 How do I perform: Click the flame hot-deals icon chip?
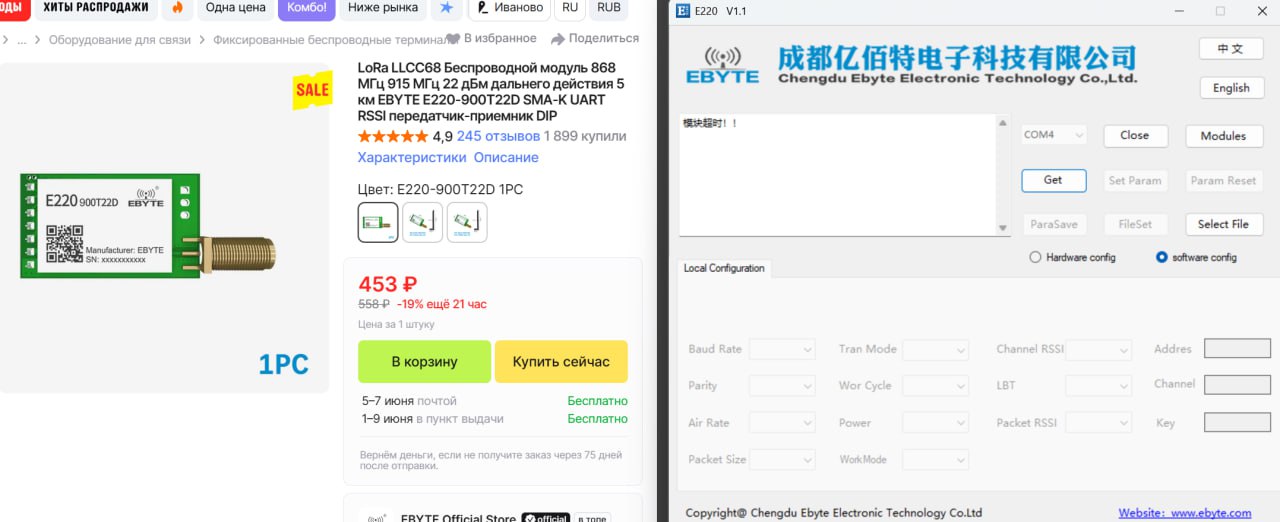pyautogui.click(x=178, y=7)
